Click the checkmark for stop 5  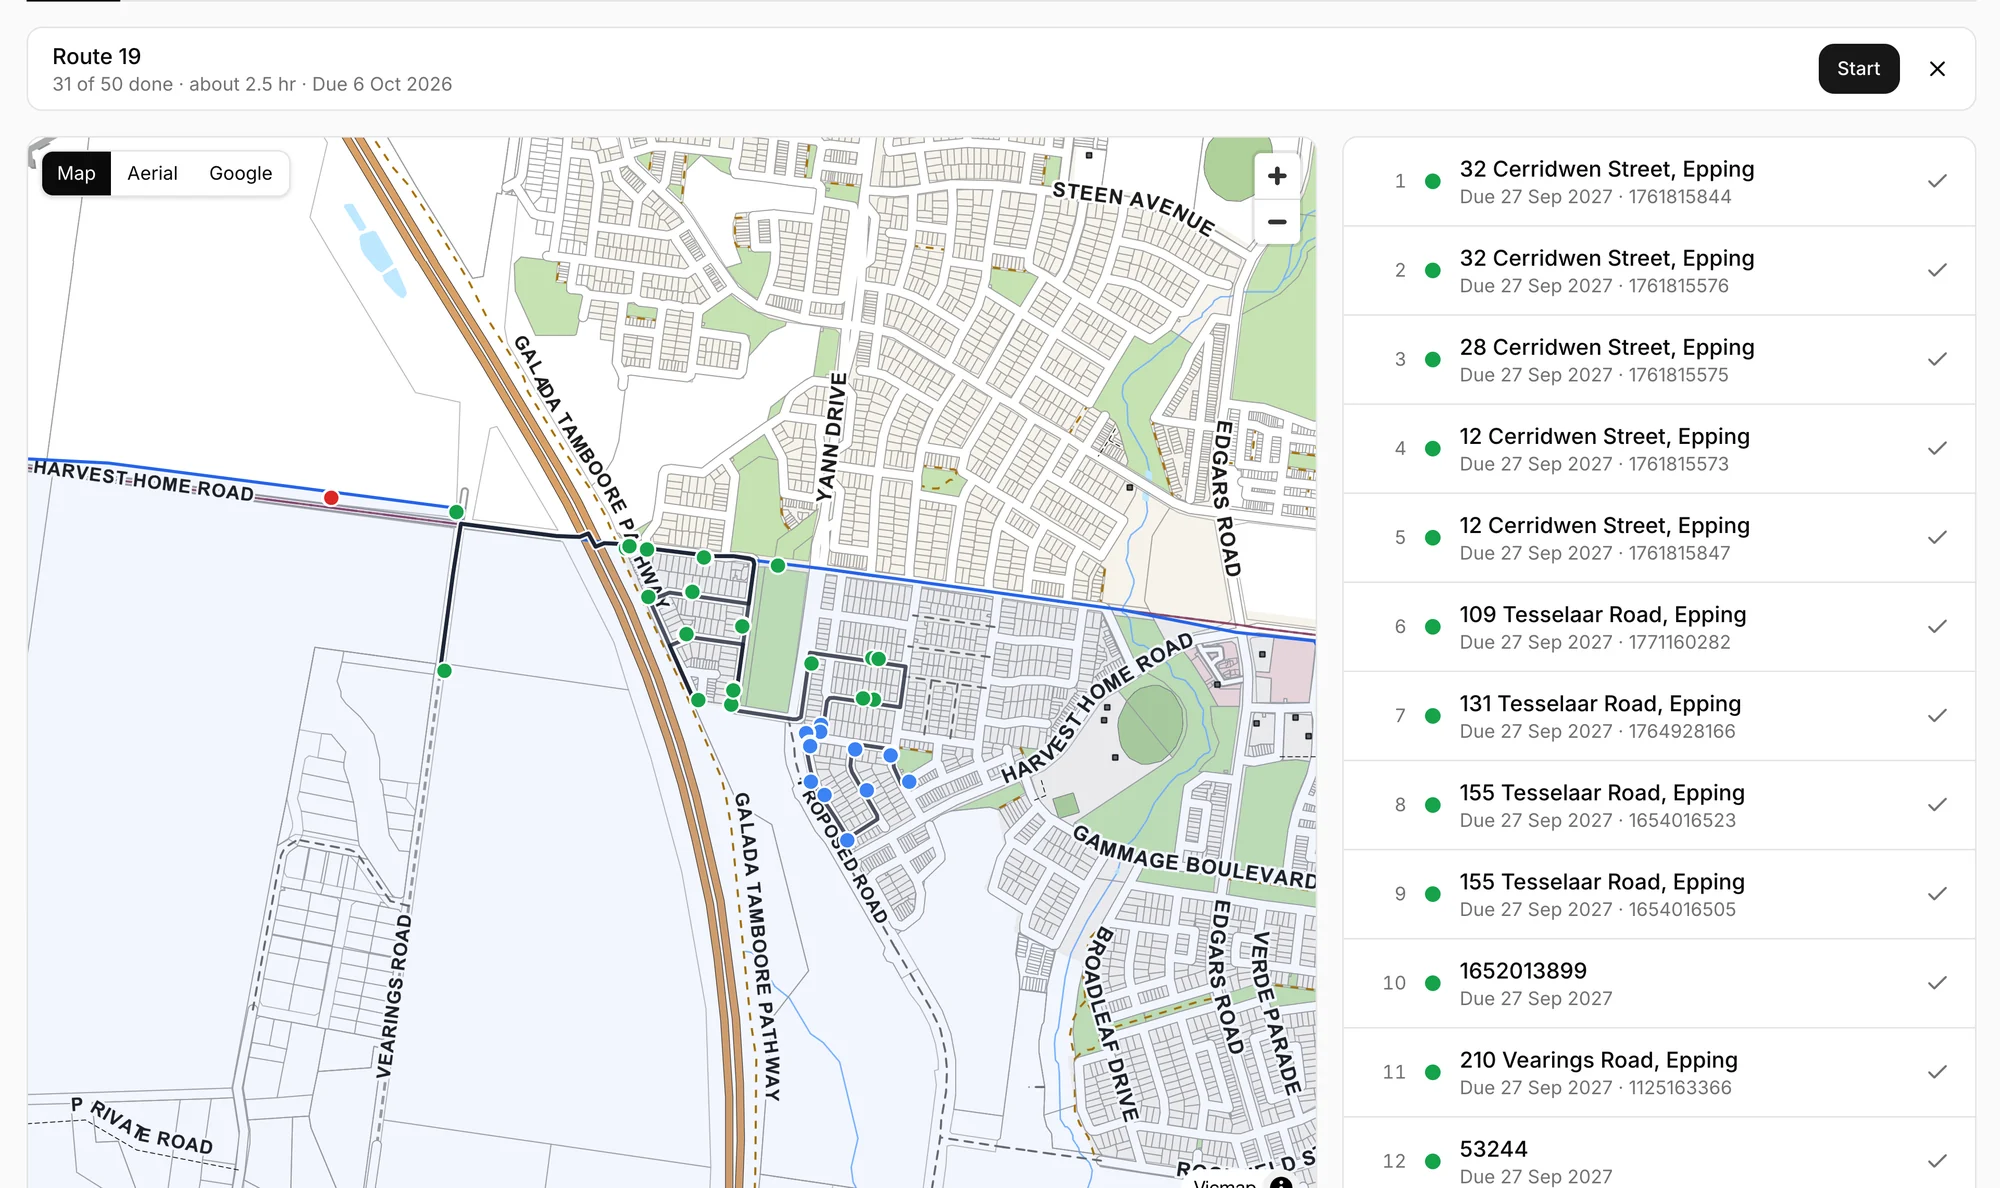(x=1937, y=537)
